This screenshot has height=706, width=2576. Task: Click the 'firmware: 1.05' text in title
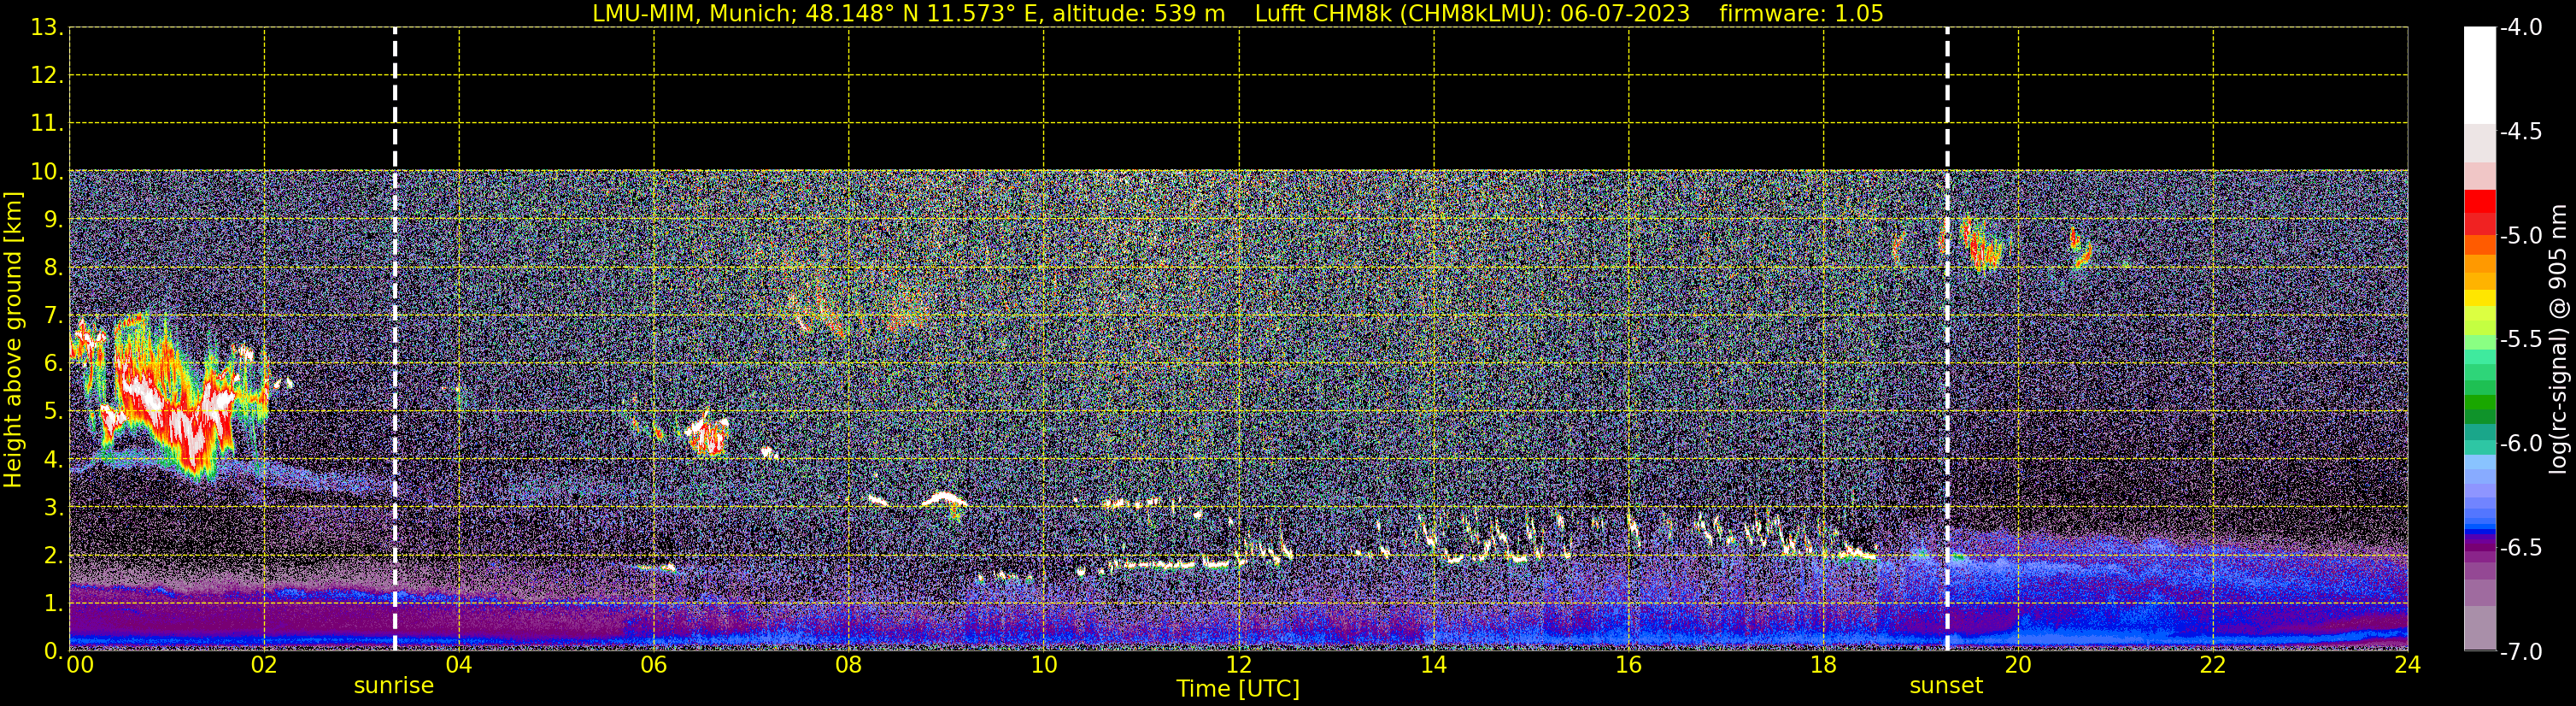point(1801,14)
